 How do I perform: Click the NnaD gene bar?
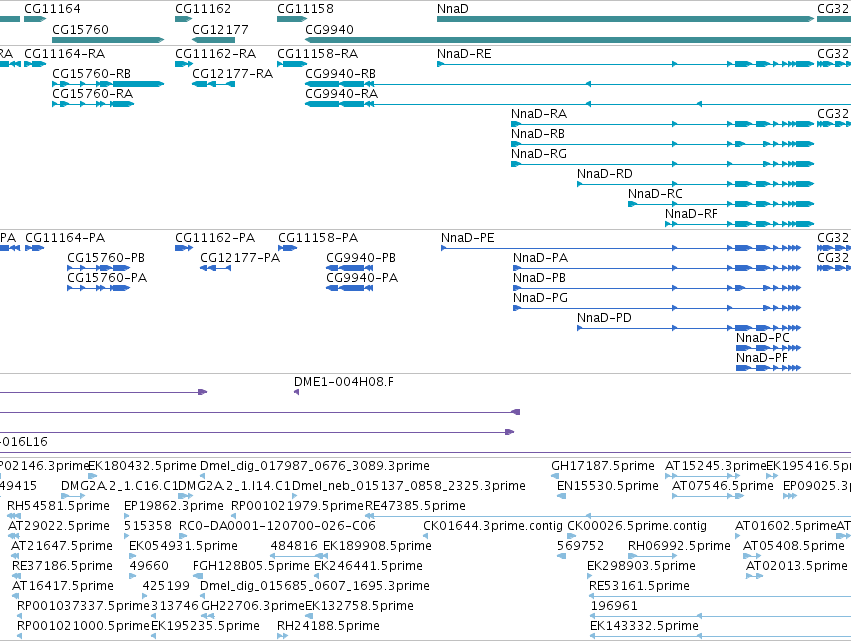coord(625,19)
